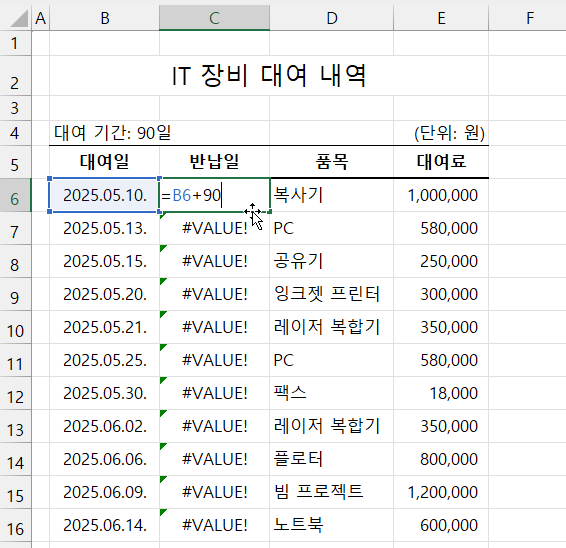This screenshot has width=566, height=548.
Task: Click #VALUE! error in row 7
Action: pos(214,228)
